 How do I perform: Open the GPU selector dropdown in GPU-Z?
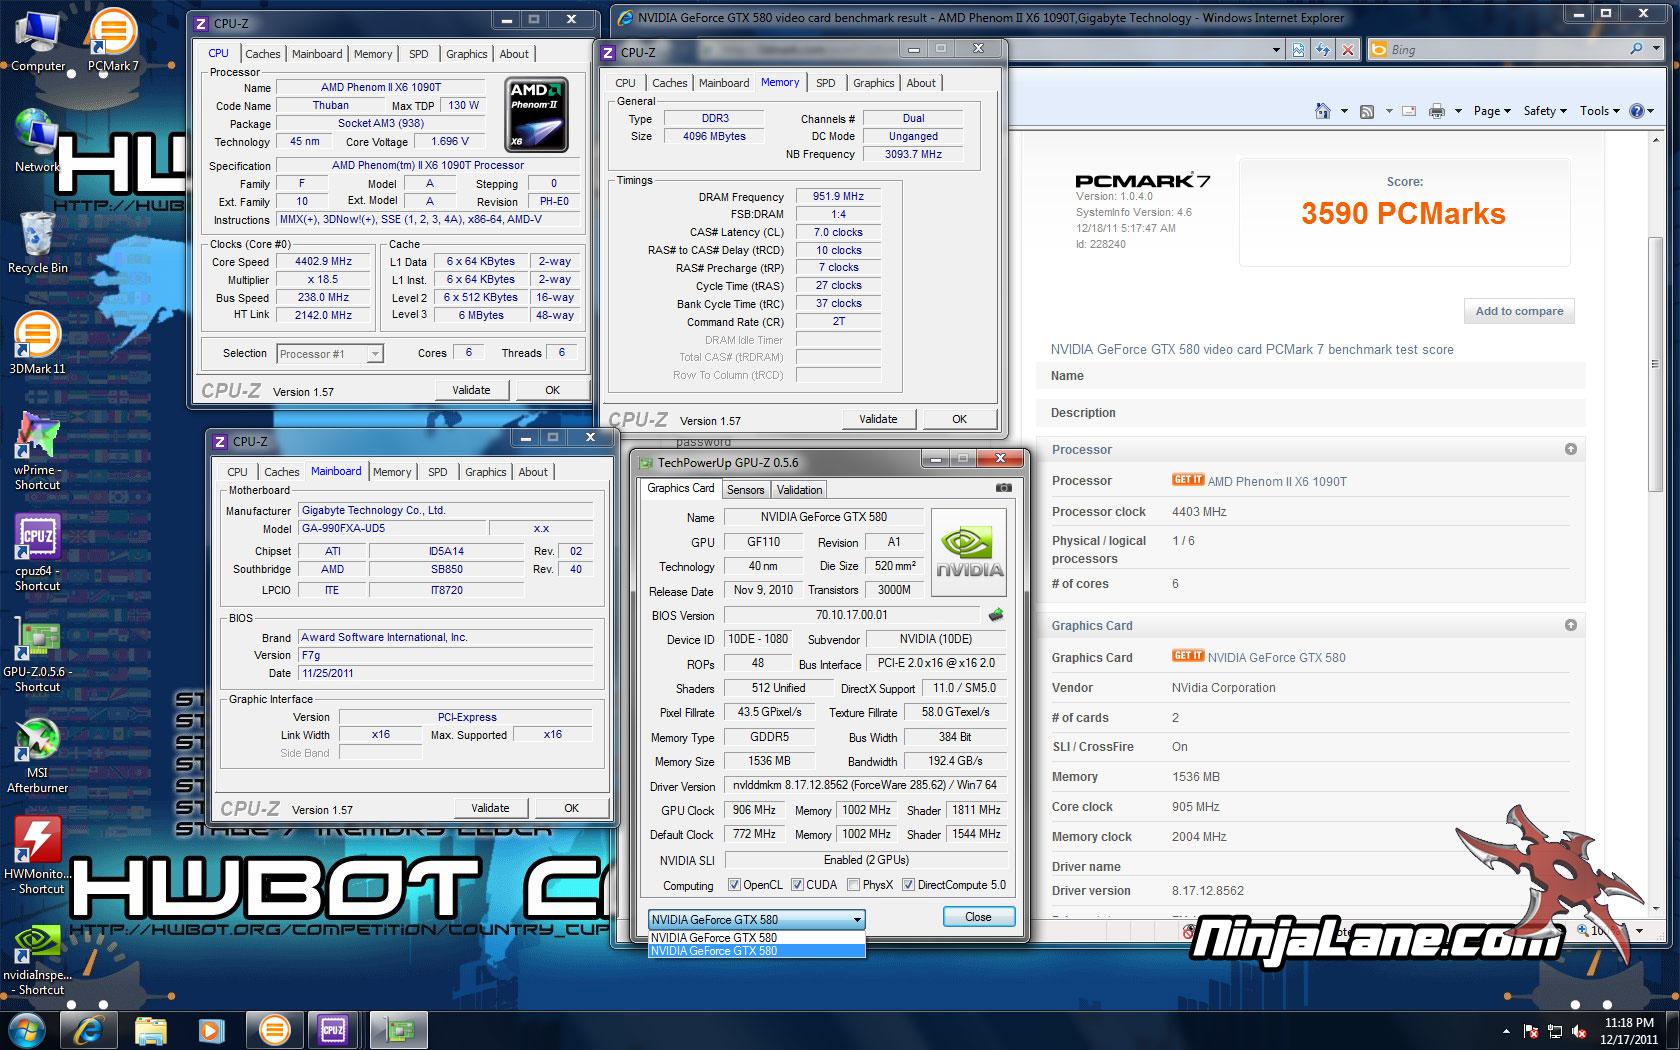(x=756, y=919)
